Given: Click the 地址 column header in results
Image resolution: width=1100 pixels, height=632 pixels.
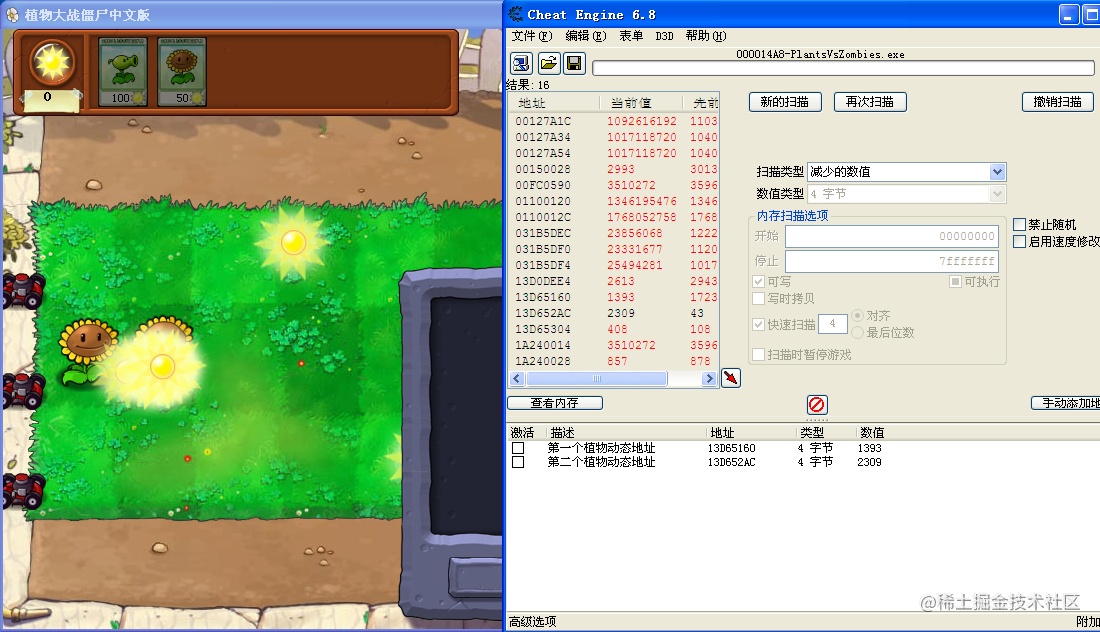Looking at the screenshot, I should tap(554, 103).
